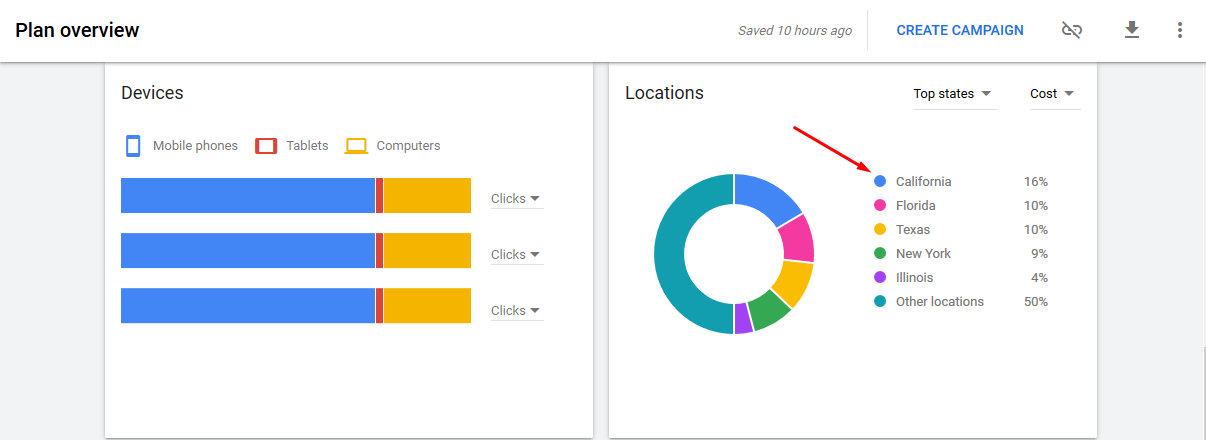Viewport: 1206px width, 440px height.
Task: Click the green New York donut segment
Action: tap(770, 311)
